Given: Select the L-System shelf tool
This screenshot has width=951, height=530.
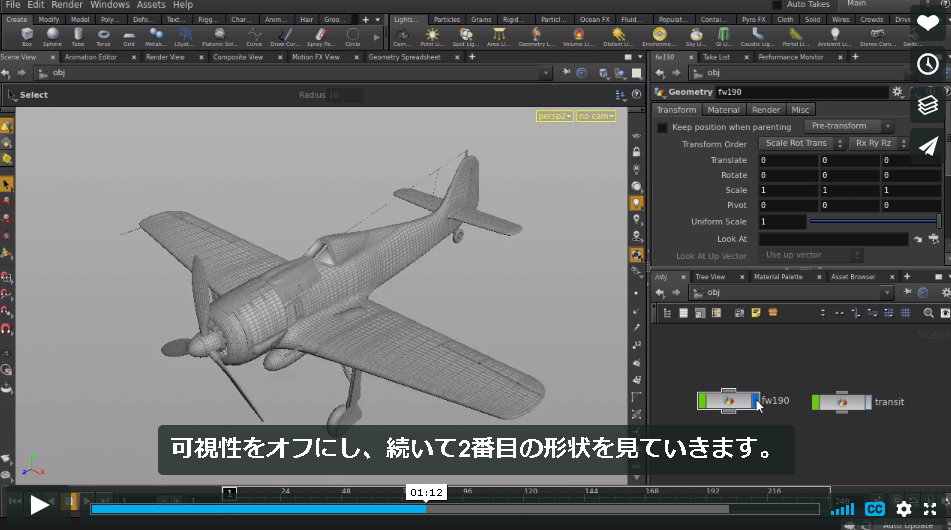Looking at the screenshot, I should tap(184, 36).
